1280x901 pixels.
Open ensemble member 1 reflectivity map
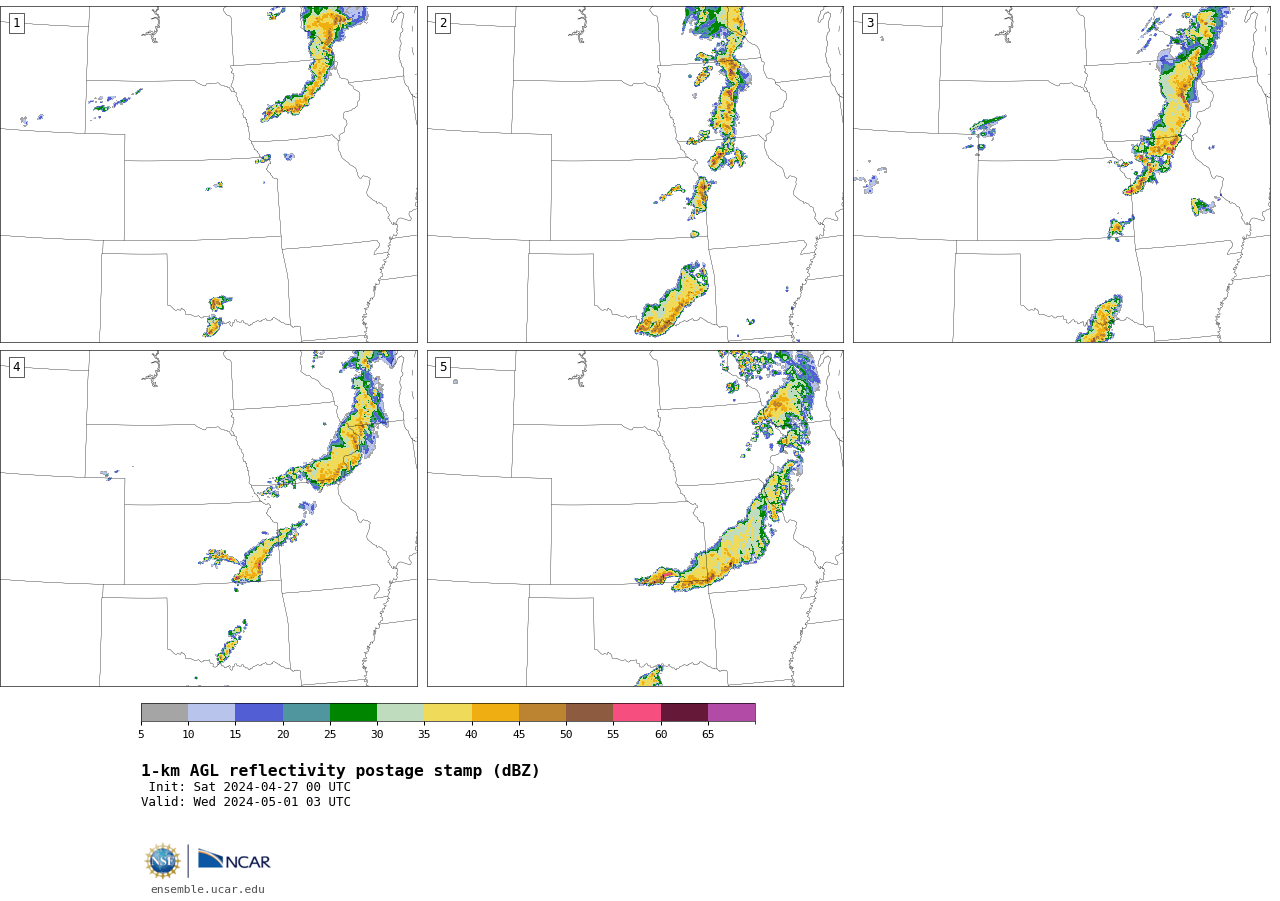point(209,174)
